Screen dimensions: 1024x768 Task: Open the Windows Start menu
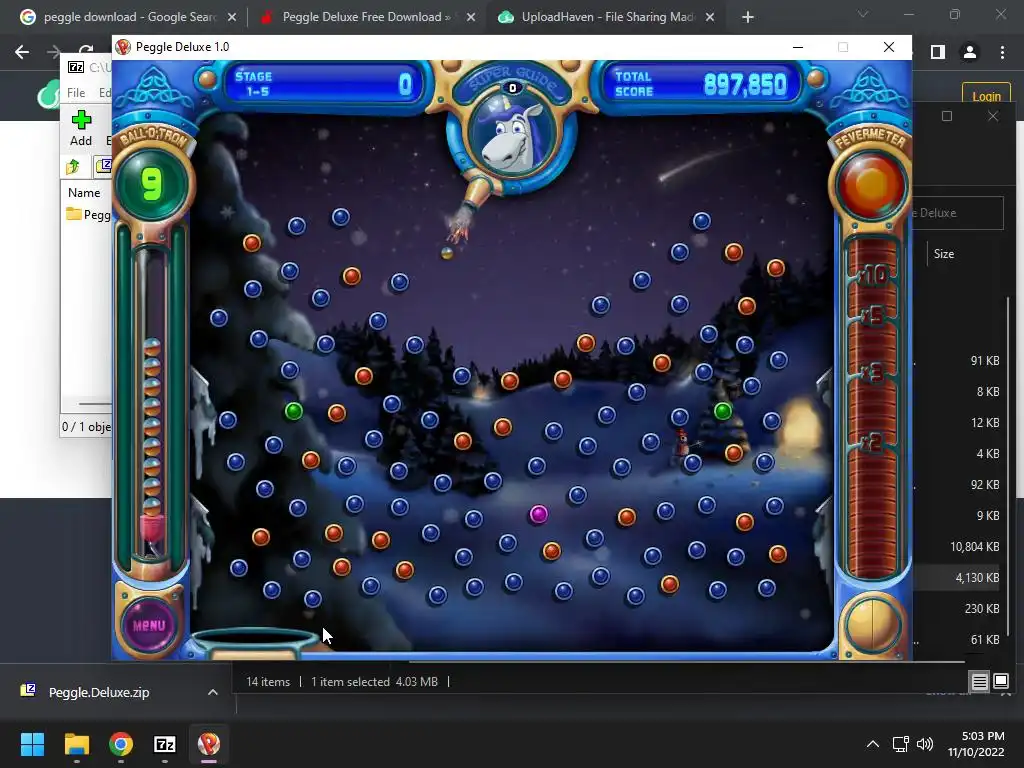point(33,744)
